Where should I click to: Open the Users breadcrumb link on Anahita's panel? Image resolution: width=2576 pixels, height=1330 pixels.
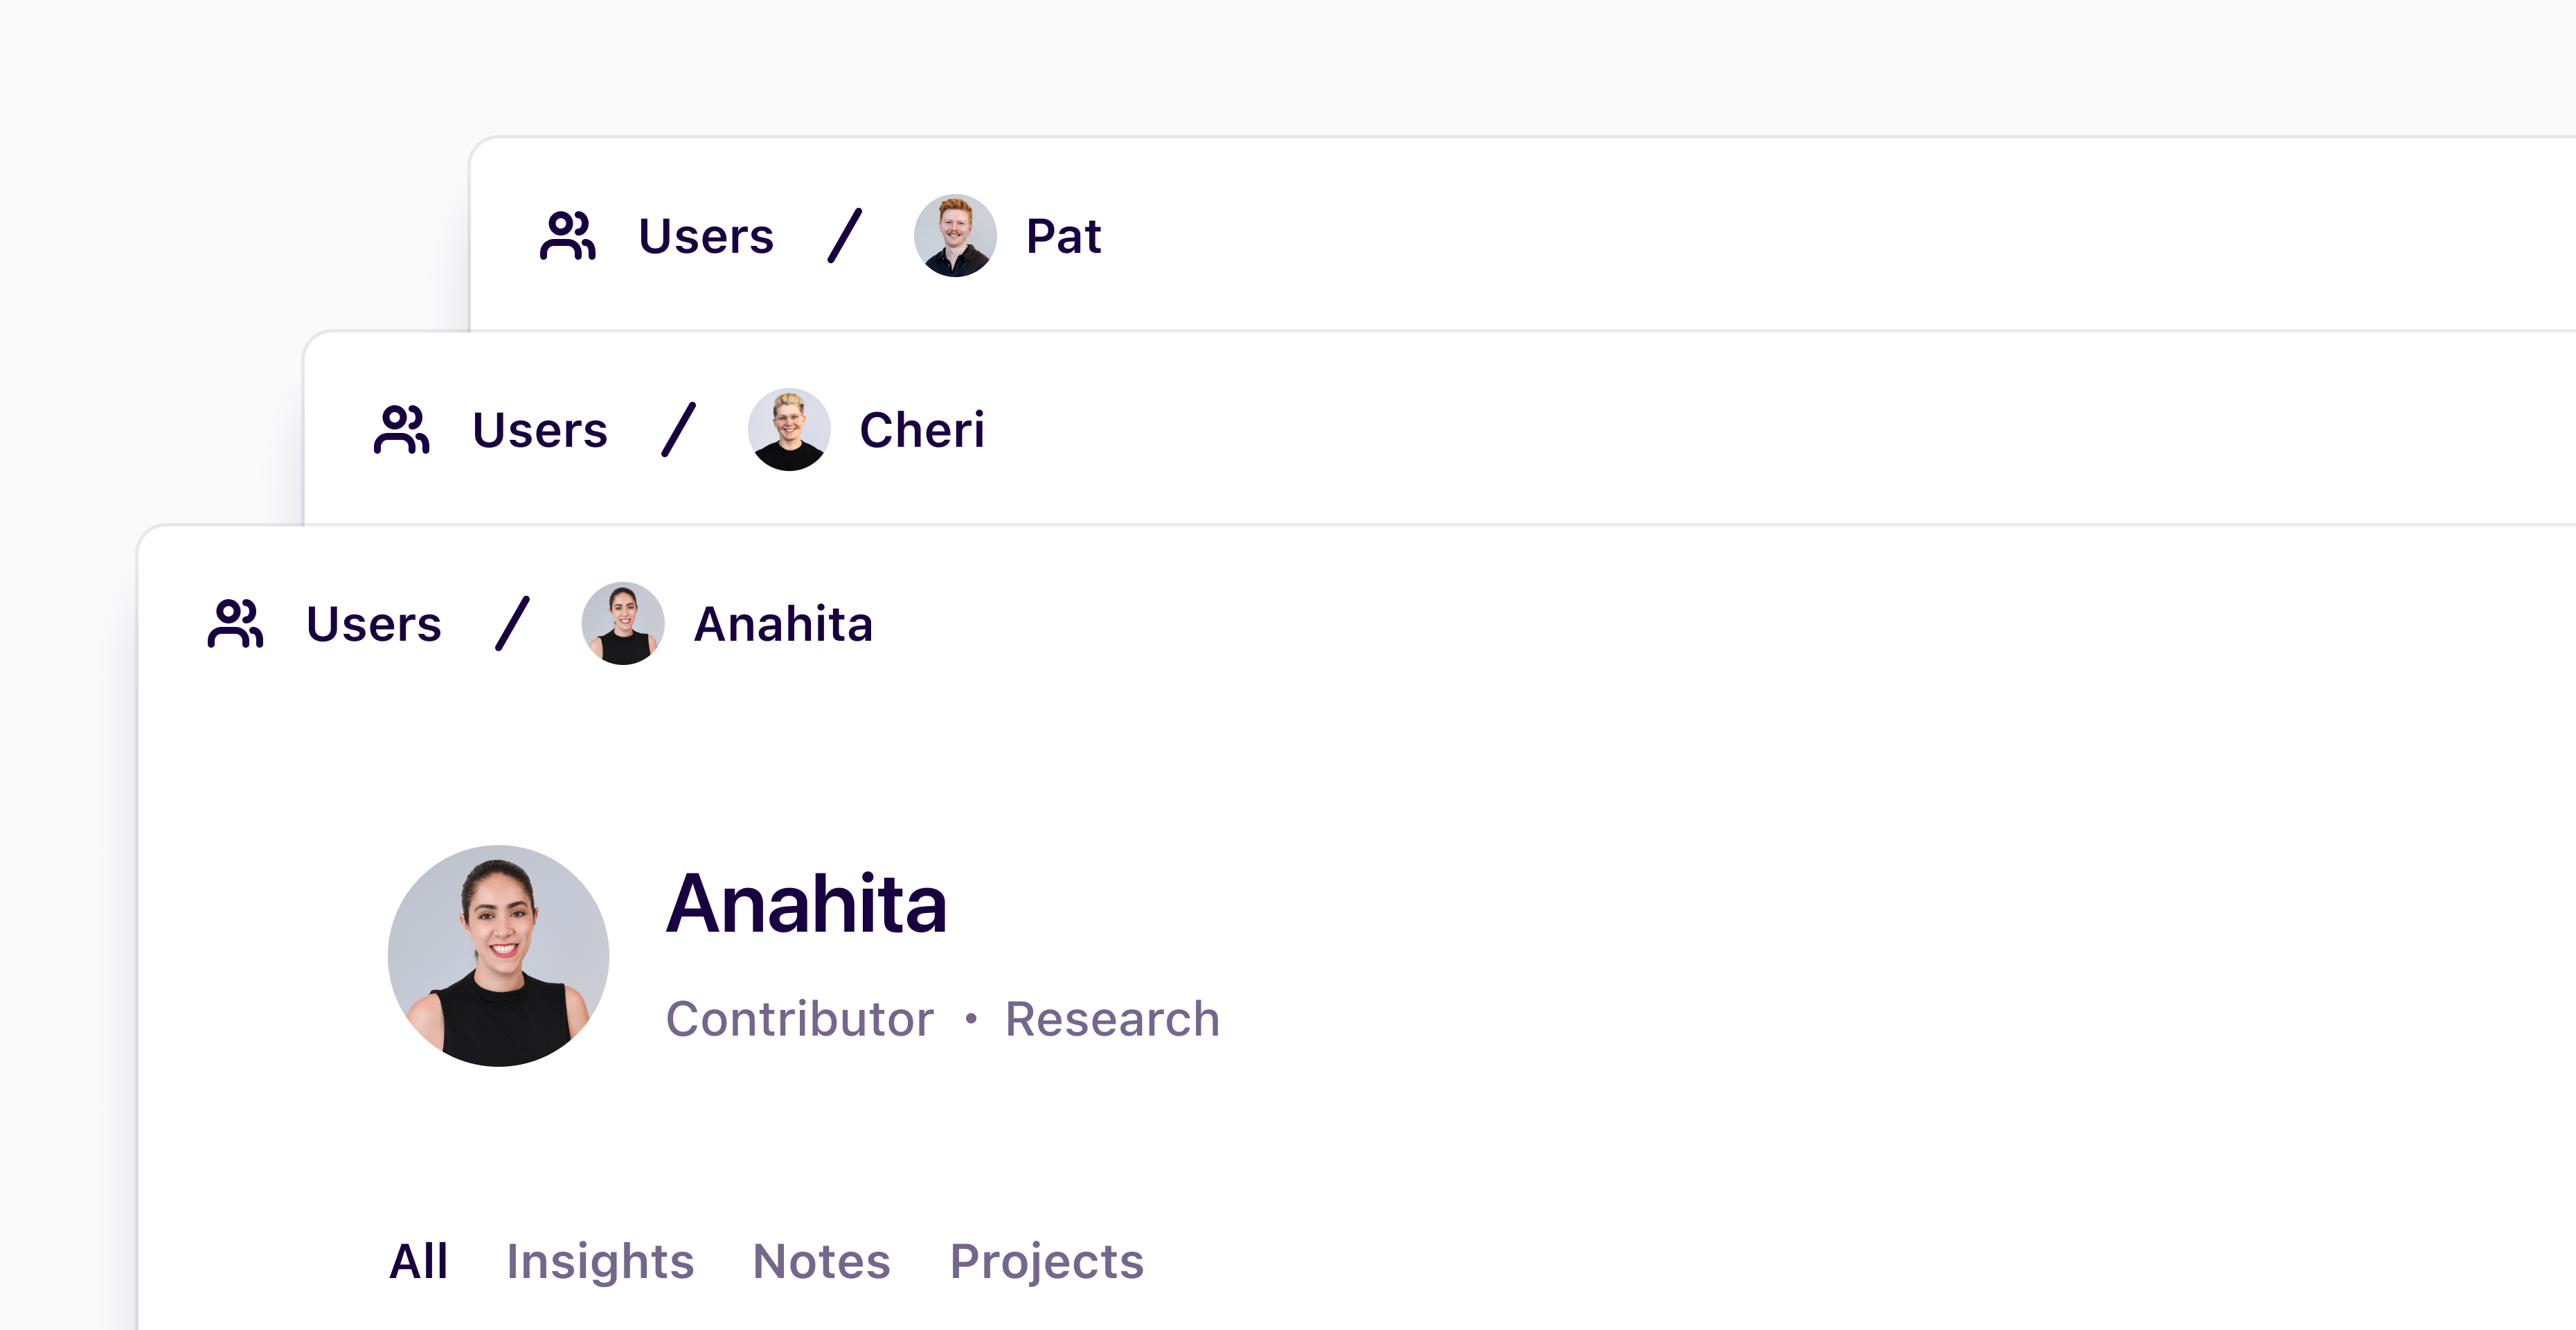[x=374, y=623]
